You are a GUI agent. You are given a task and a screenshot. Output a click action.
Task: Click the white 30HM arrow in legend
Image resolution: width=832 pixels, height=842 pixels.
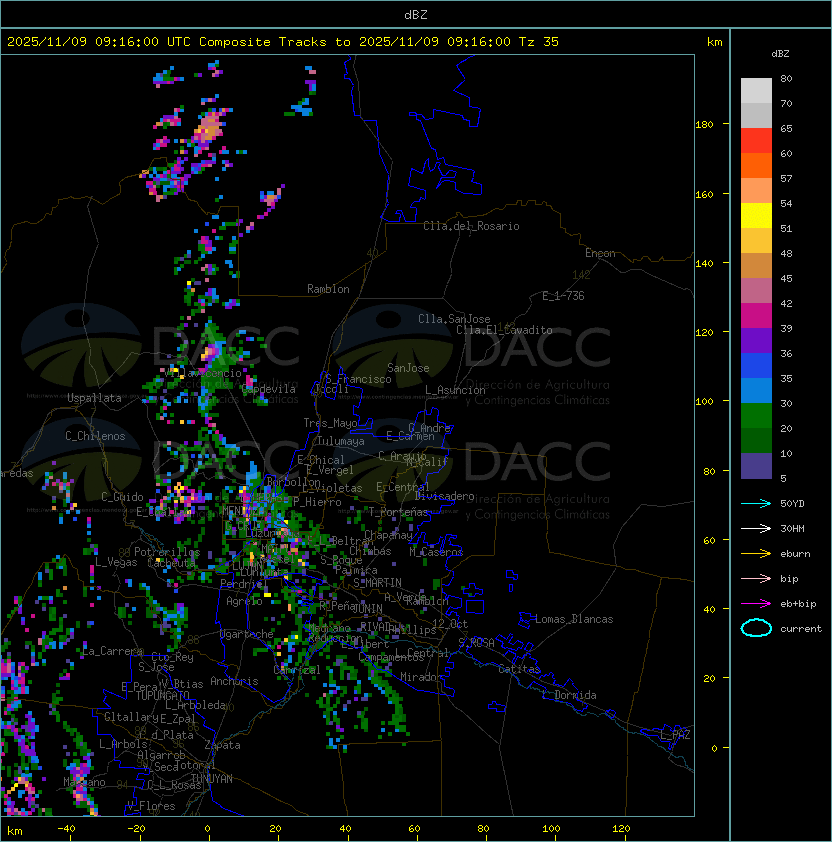point(756,528)
